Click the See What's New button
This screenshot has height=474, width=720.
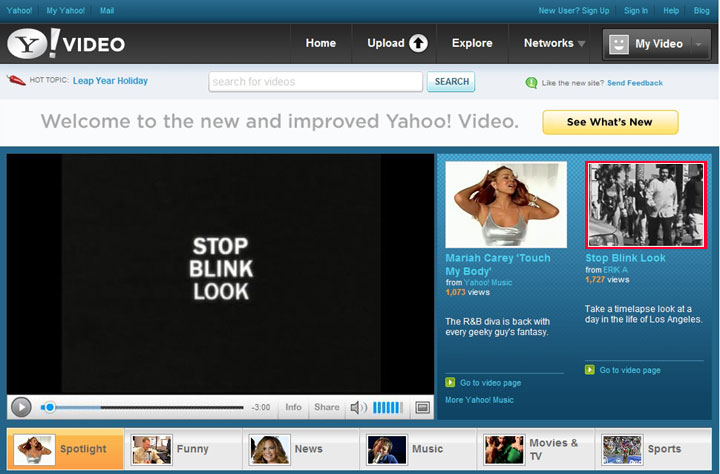point(610,122)
